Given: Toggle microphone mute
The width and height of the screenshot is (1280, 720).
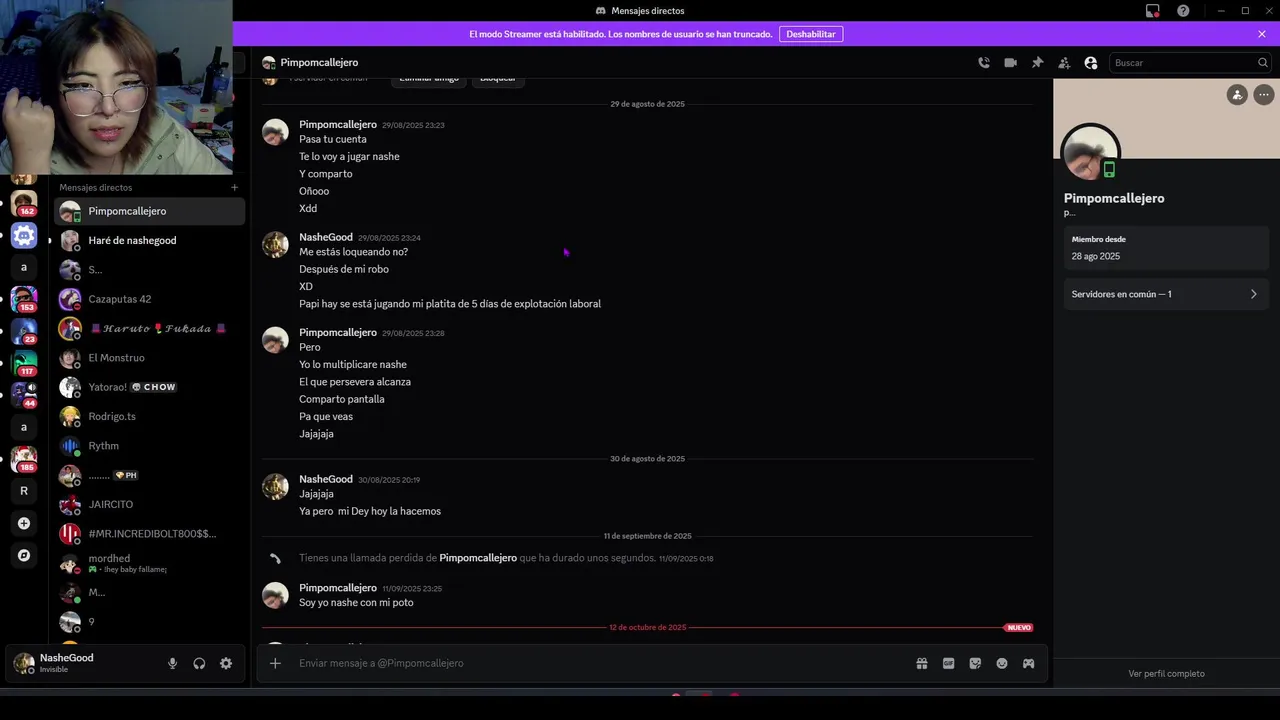Looking at the screenshot, I should [x=172, y=663].
